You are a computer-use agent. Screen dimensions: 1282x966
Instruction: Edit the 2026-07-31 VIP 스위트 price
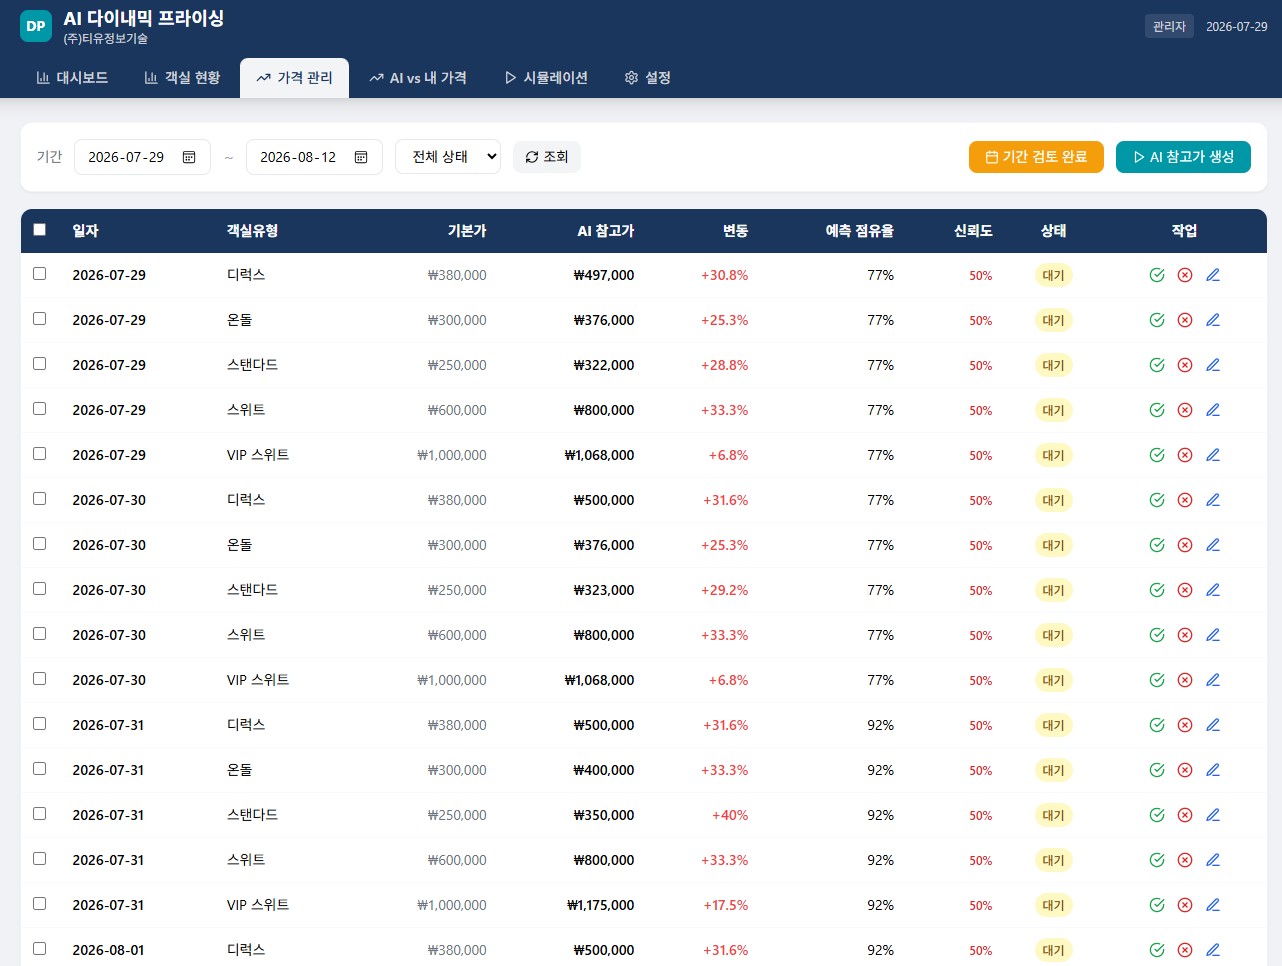(x=1213, y=905)
